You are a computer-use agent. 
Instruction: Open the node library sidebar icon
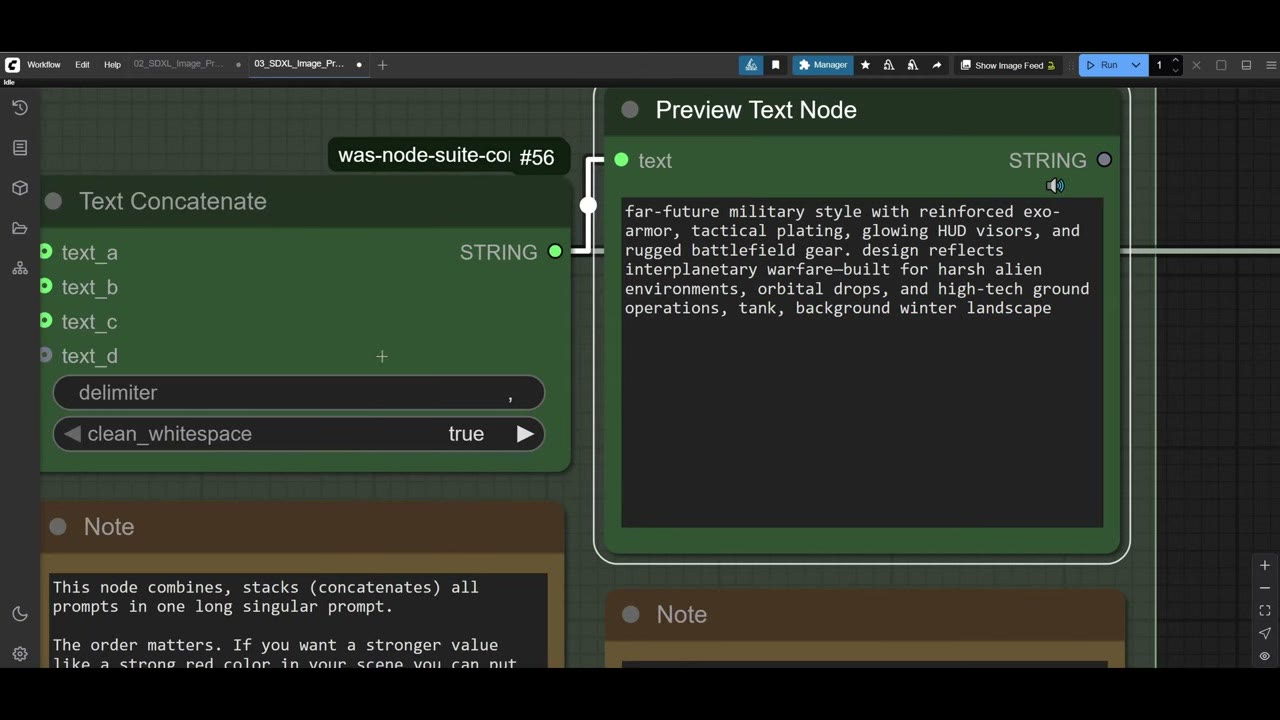click(20, 148)
